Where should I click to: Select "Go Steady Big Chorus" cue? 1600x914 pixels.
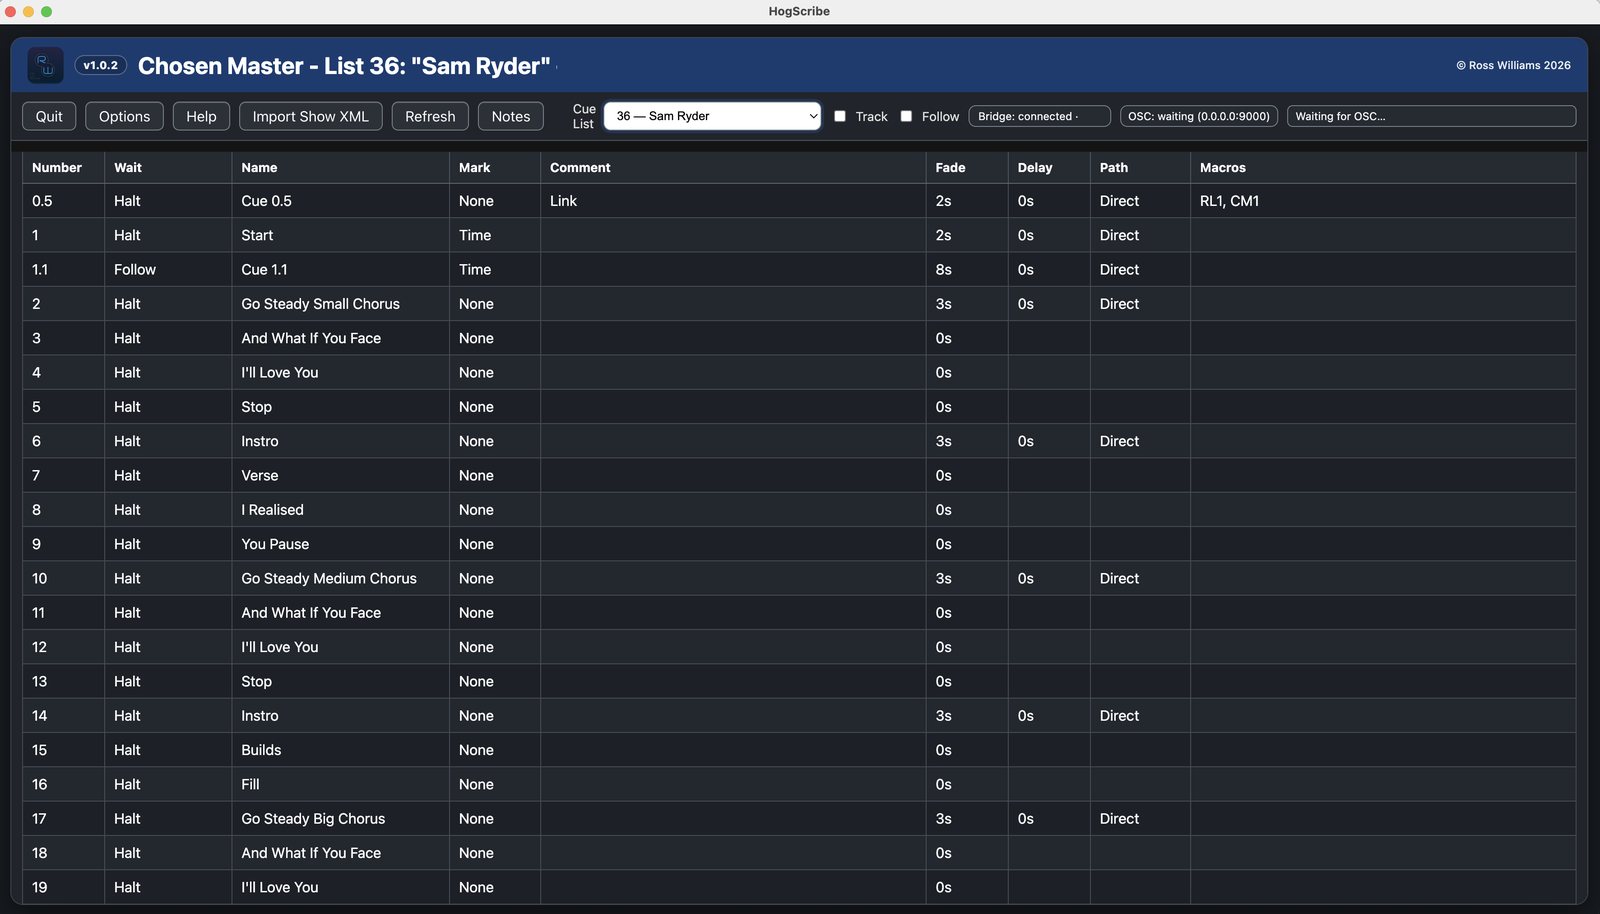[313, 819]
